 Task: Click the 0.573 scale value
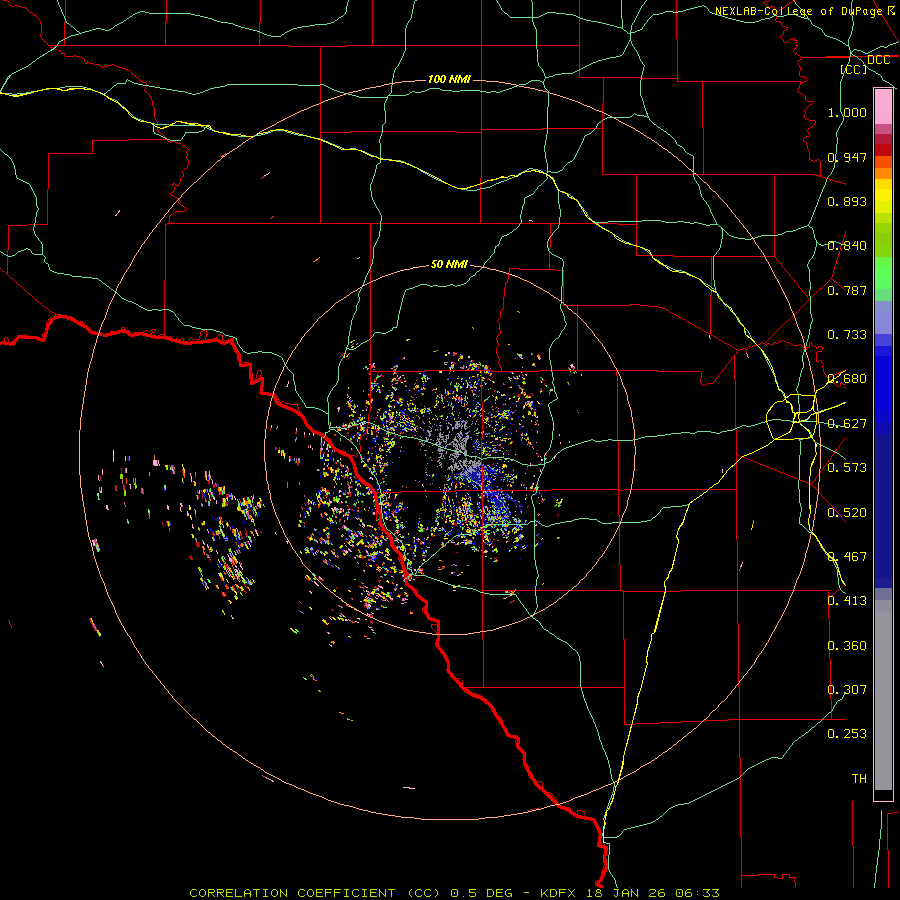[x=847, y=468]
